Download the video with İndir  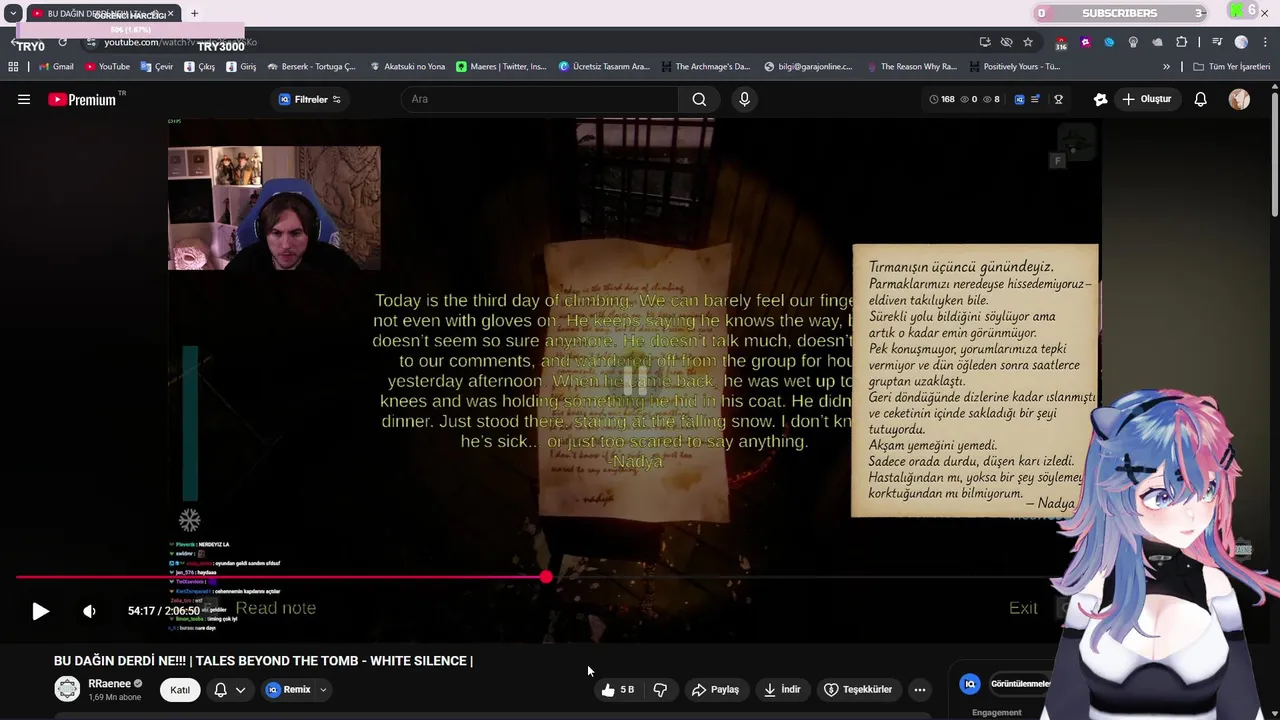coord(782,690)
